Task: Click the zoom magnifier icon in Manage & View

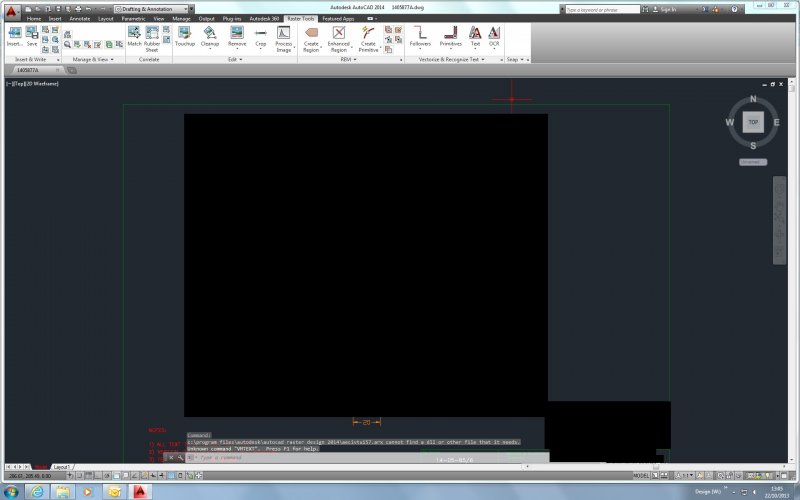Action: pos(67,45)
